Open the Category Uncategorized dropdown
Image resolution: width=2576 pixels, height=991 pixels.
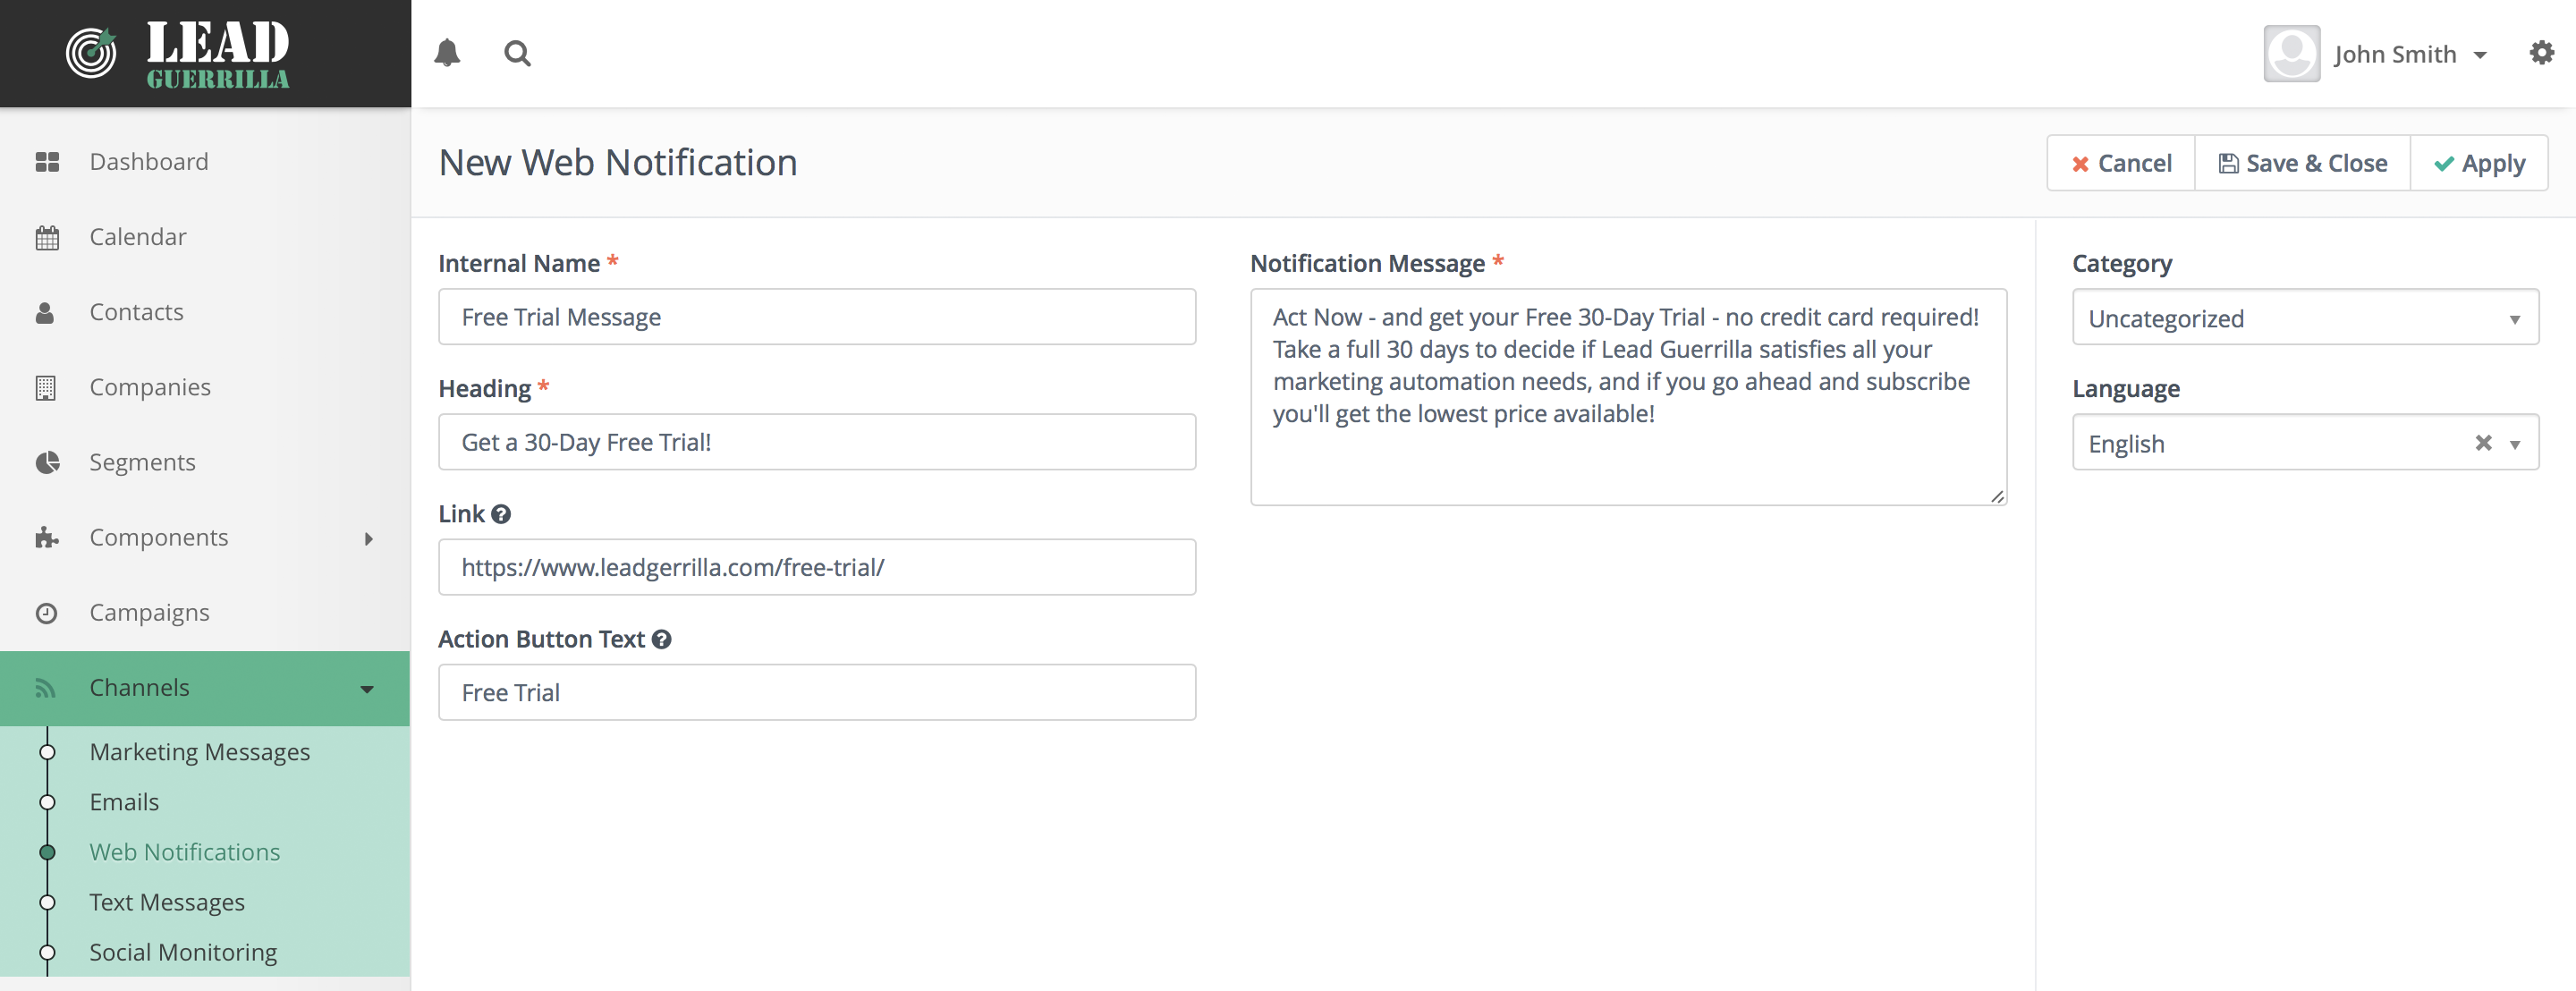click(2305, 318)
